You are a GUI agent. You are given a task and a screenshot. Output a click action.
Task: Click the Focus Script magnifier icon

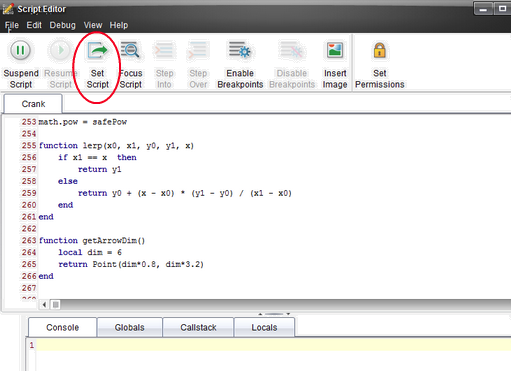tap(130, 51)
